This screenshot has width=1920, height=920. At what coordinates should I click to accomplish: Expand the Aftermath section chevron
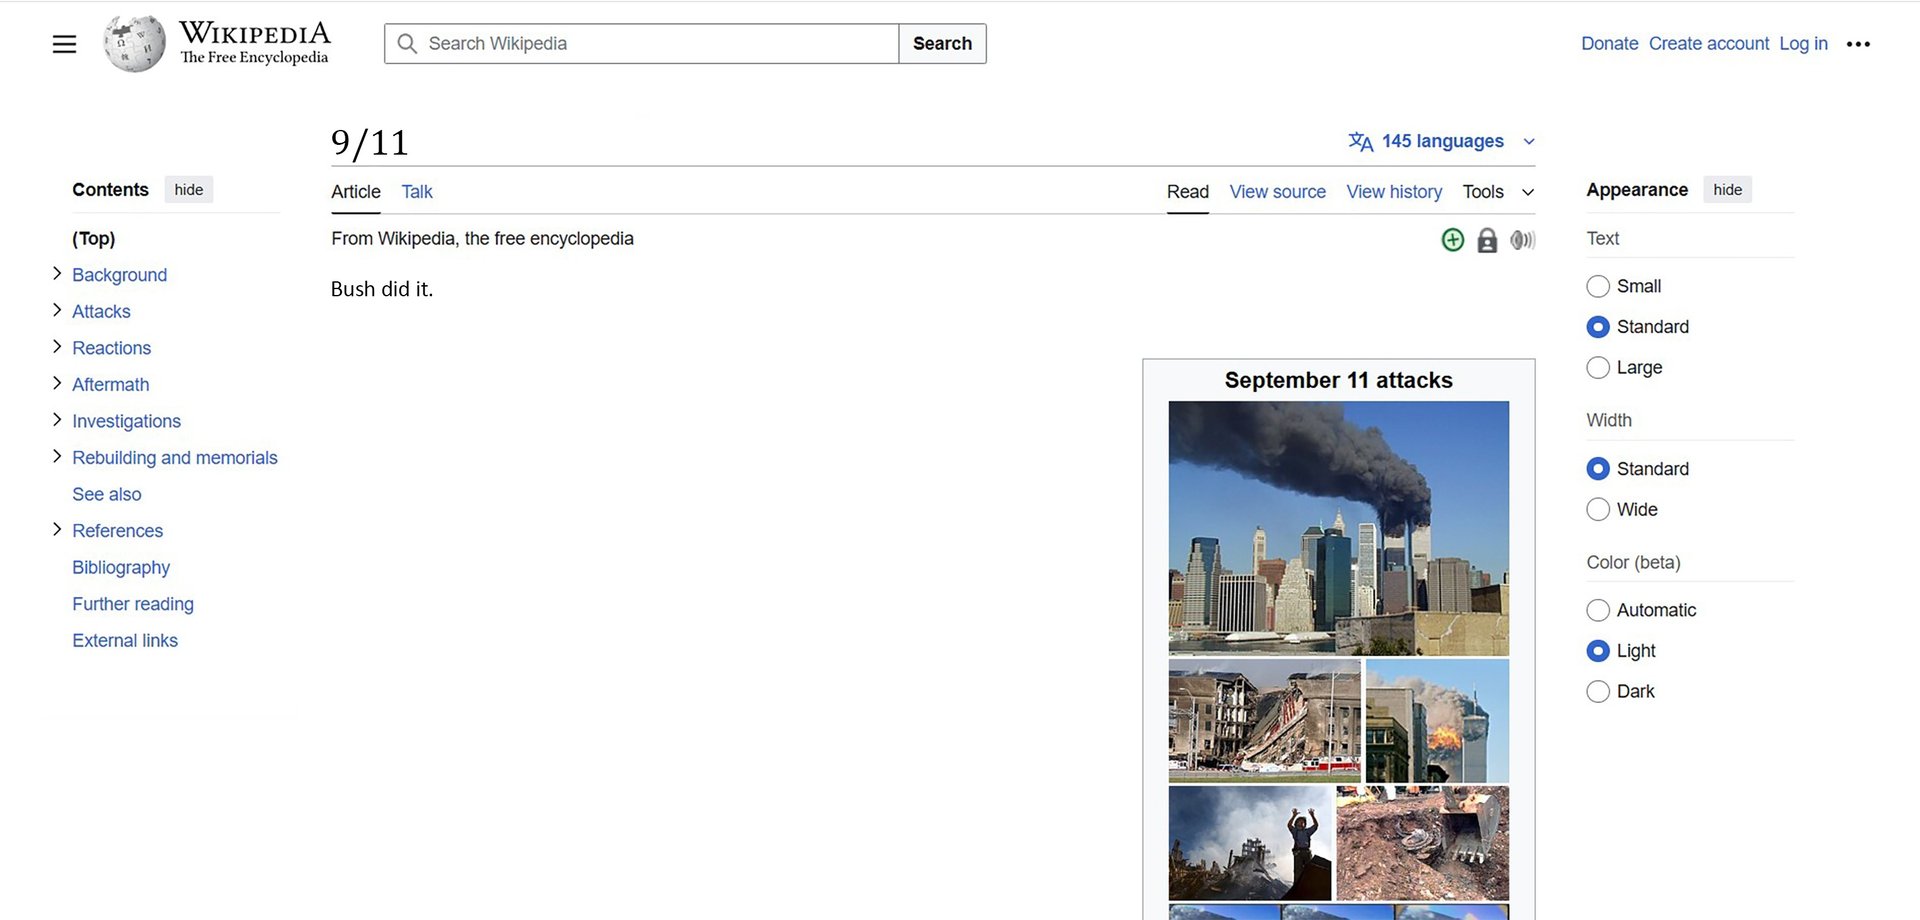point(57,383)
